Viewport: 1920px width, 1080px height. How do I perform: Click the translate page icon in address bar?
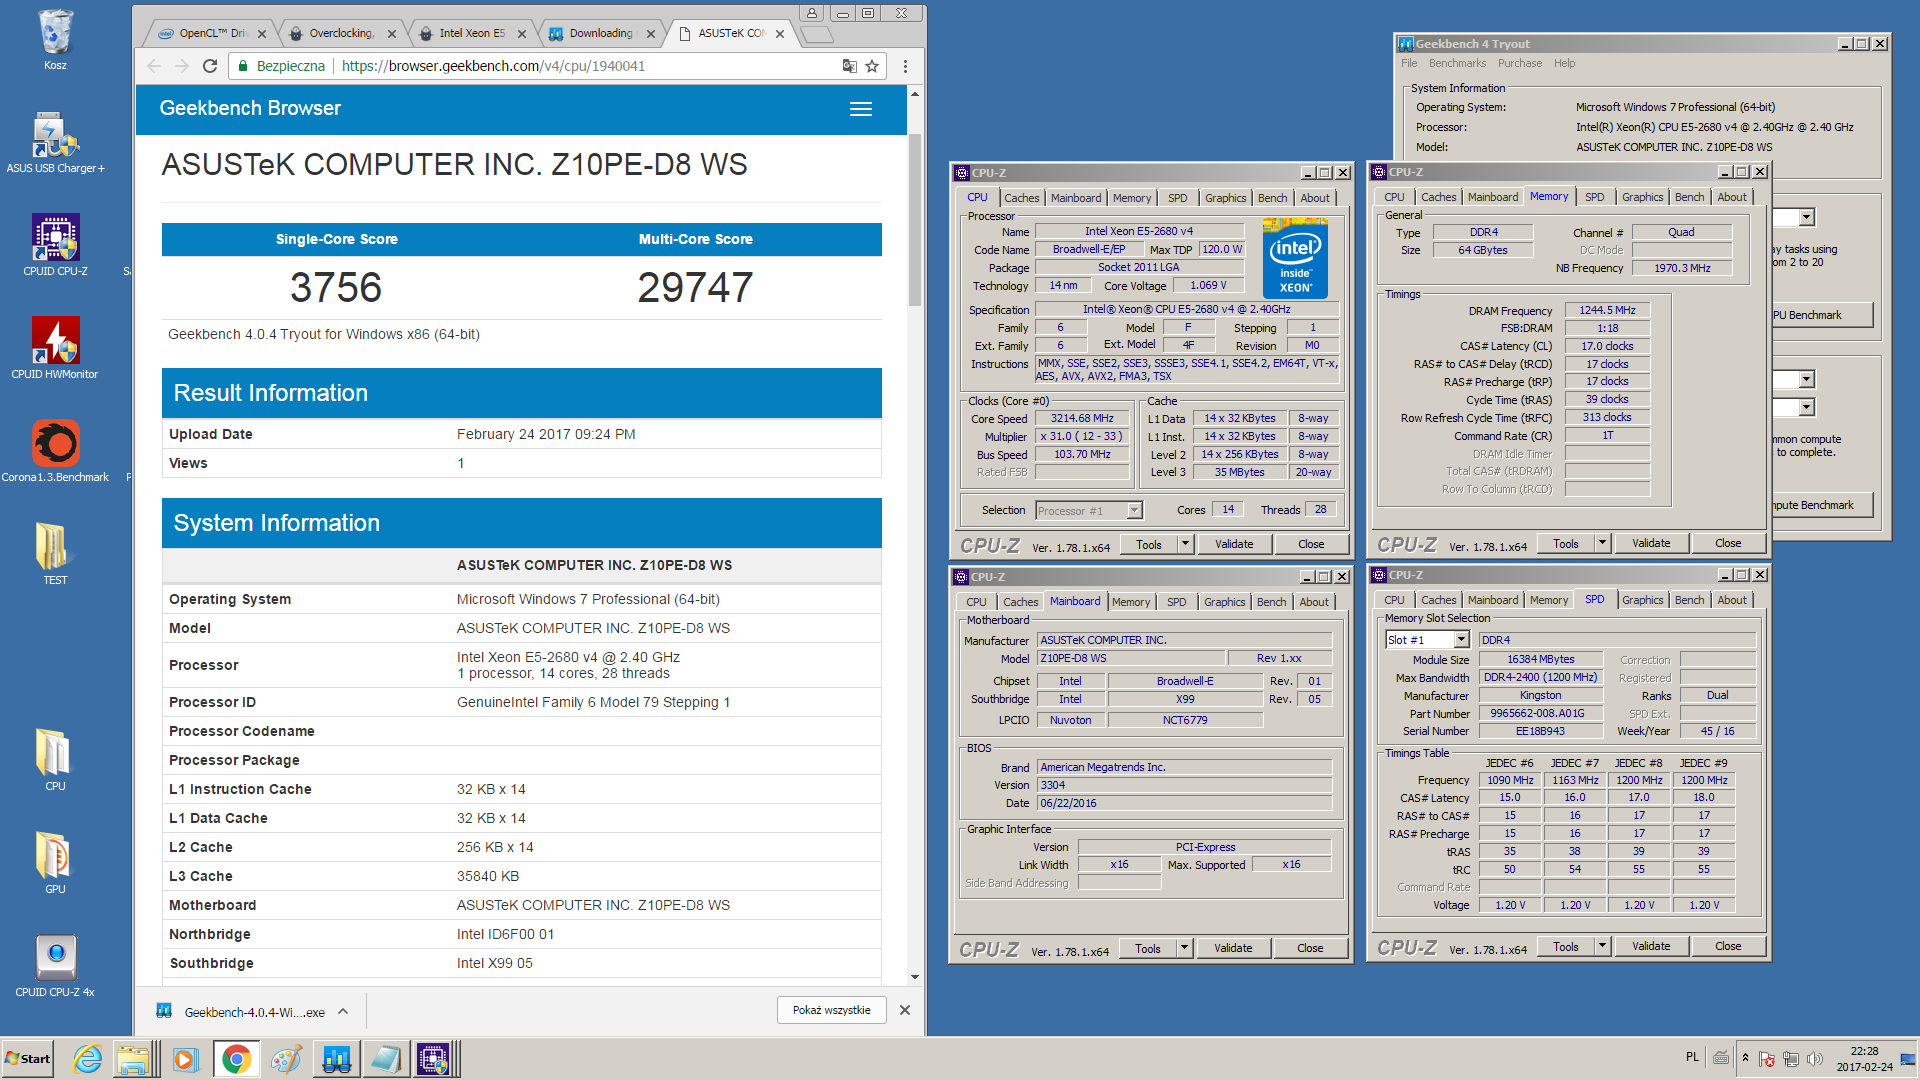coord(849,66)
